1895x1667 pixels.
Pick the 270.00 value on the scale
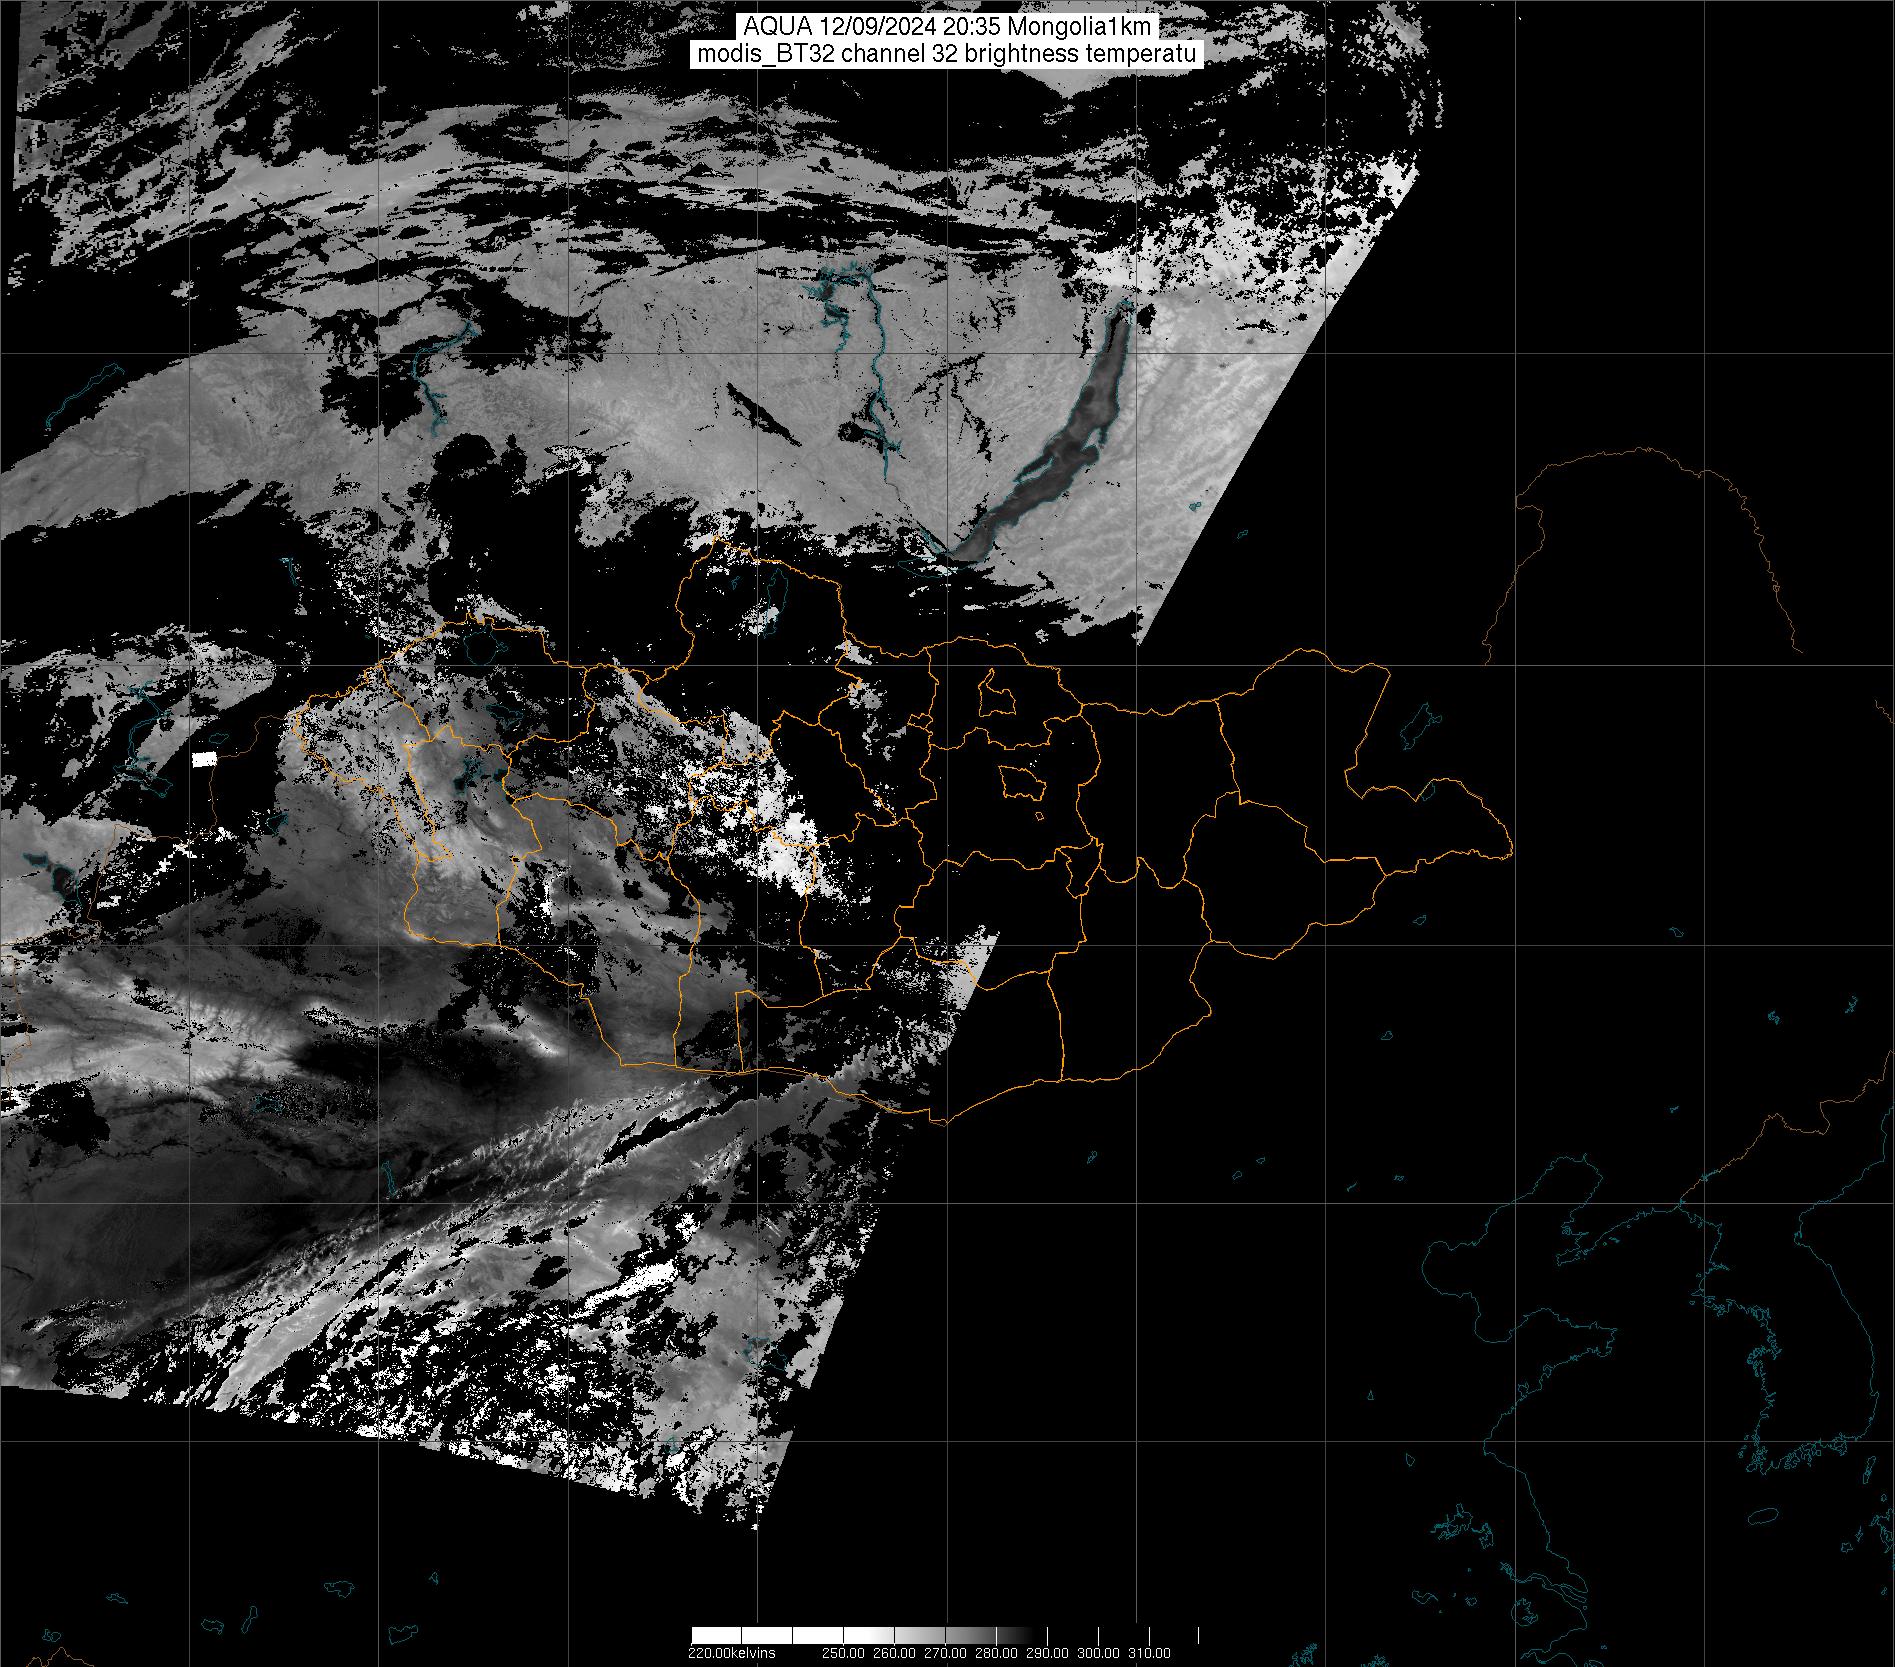click(945, 1653)
